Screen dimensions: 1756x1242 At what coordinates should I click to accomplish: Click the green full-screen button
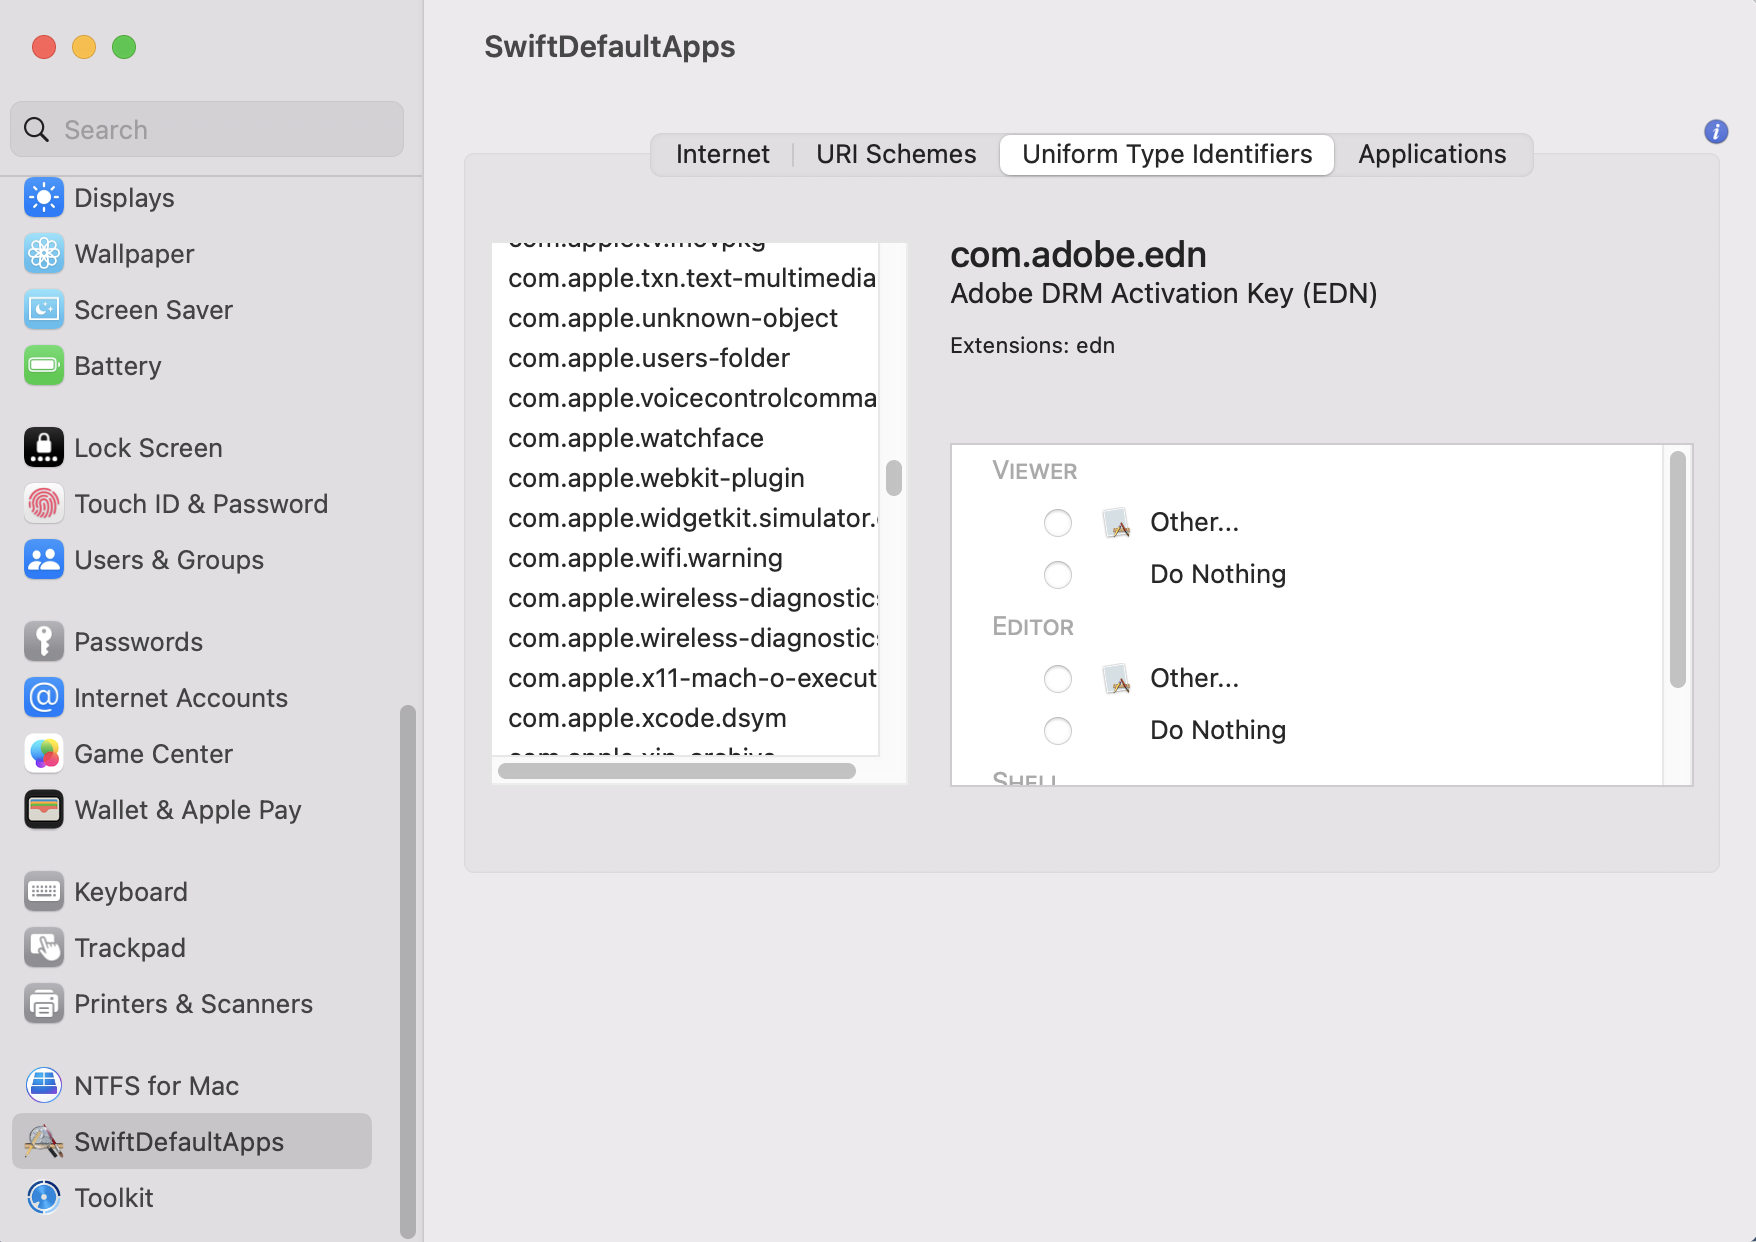coord(124,47)
